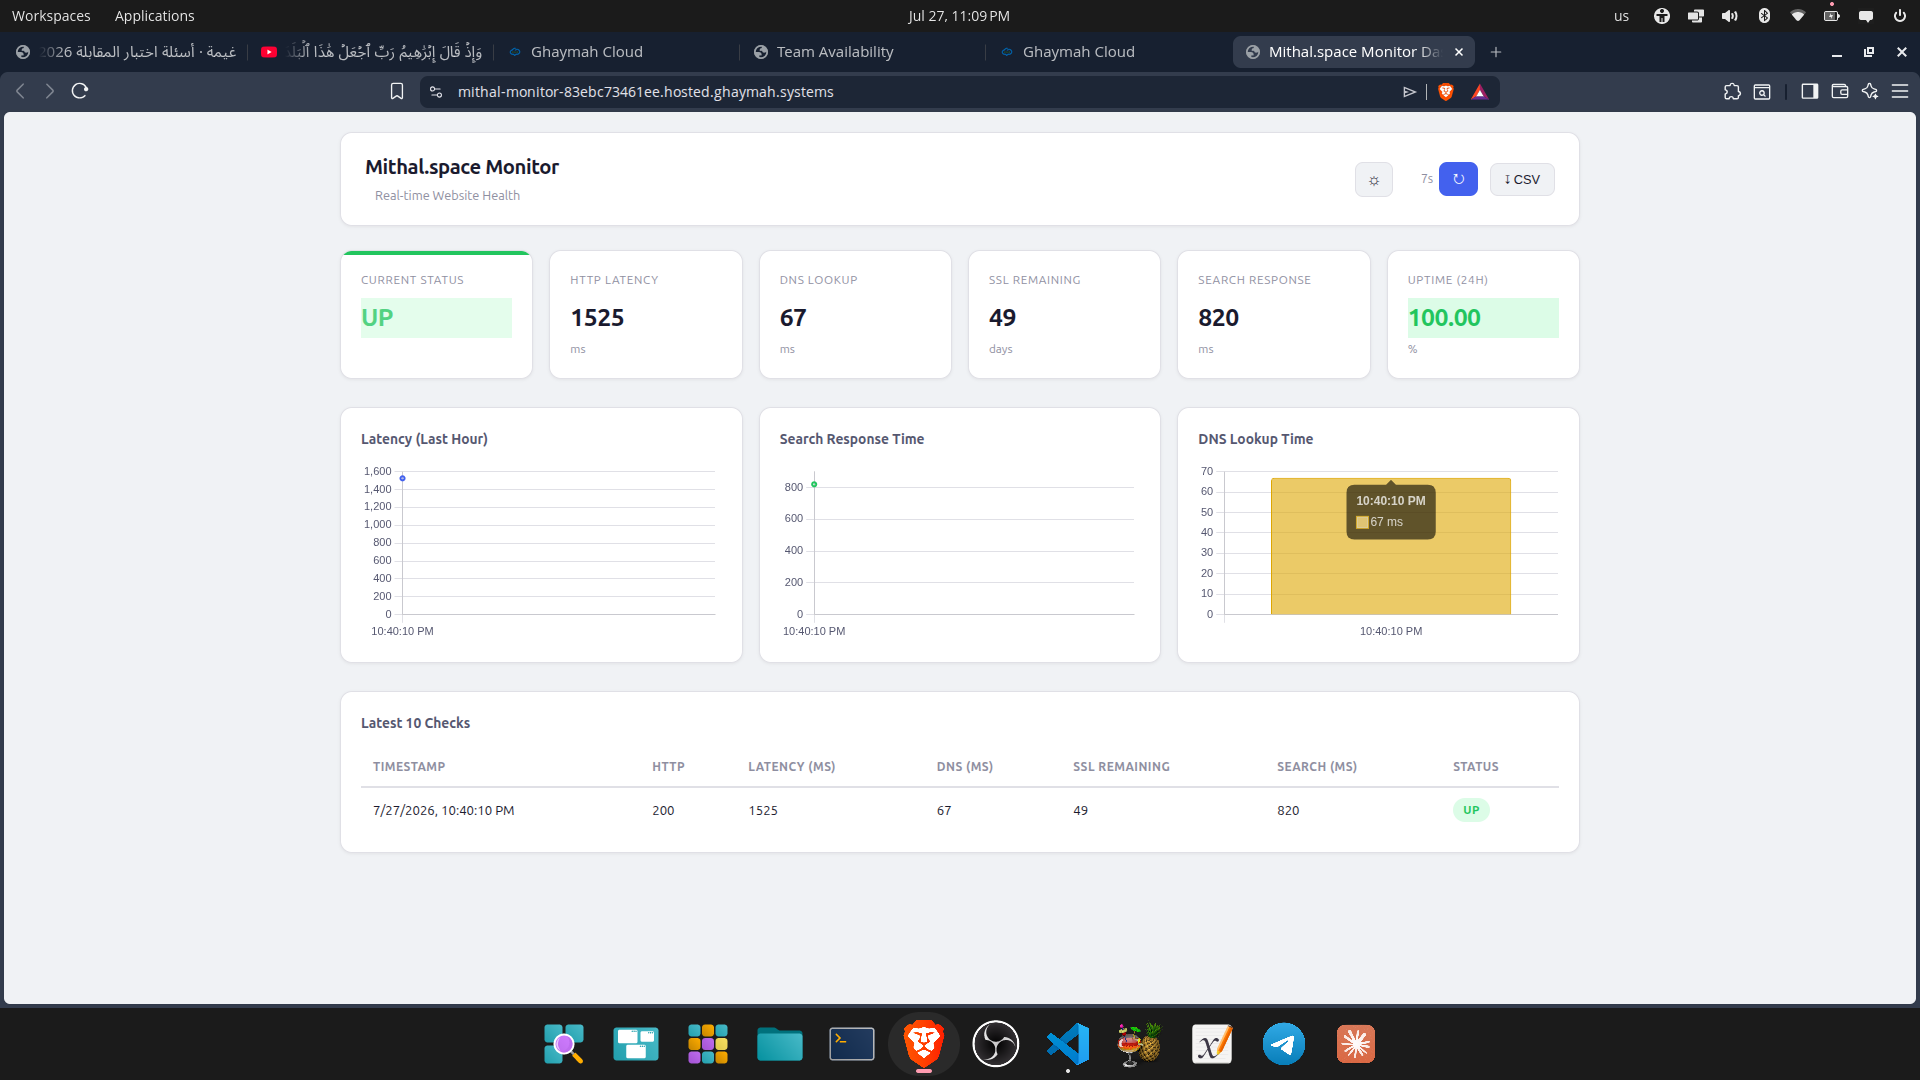Open the browser hamburger menu

1900,91
